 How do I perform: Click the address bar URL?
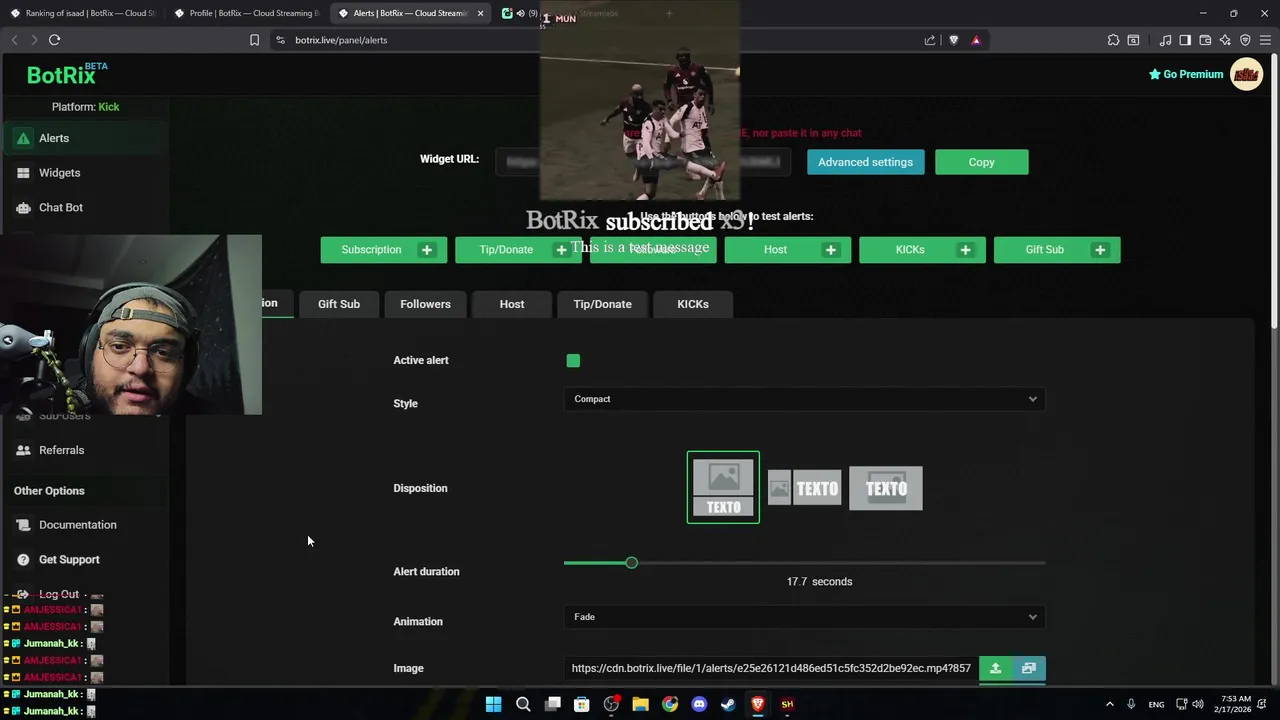click(x=341, y=40)
